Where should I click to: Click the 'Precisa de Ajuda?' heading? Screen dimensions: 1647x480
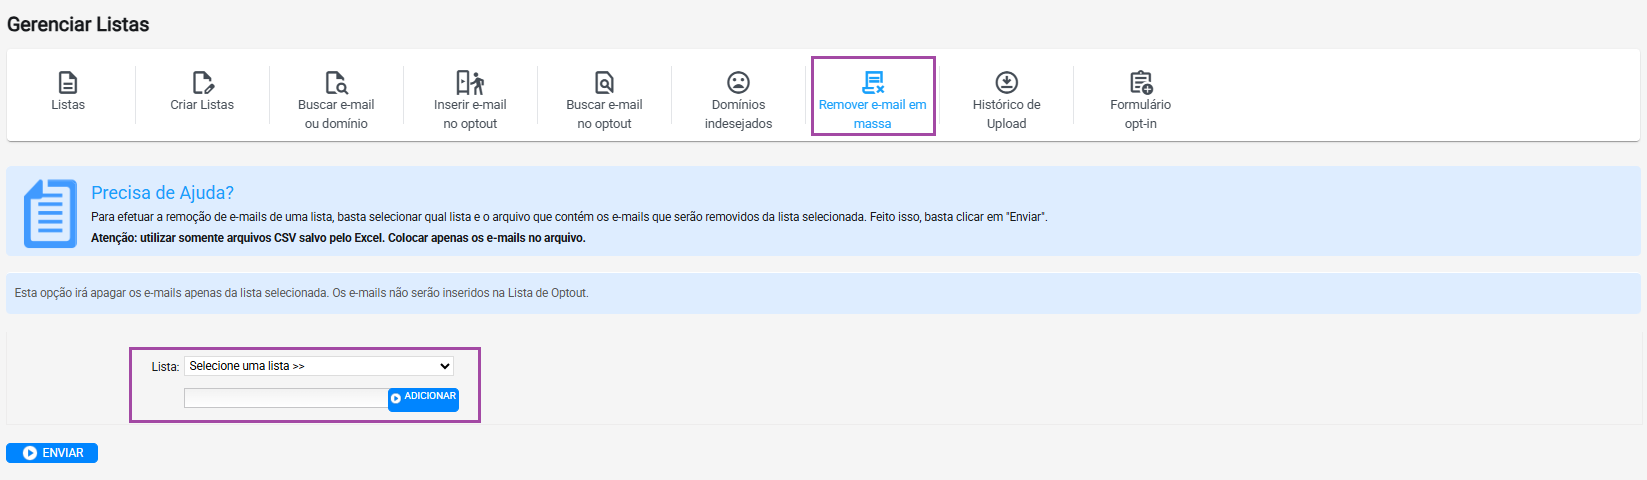coord(162,193)
